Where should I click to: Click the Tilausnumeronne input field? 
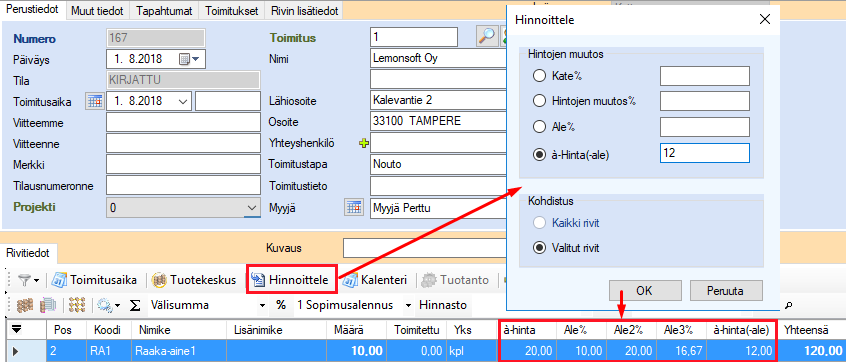coord(183,186)
